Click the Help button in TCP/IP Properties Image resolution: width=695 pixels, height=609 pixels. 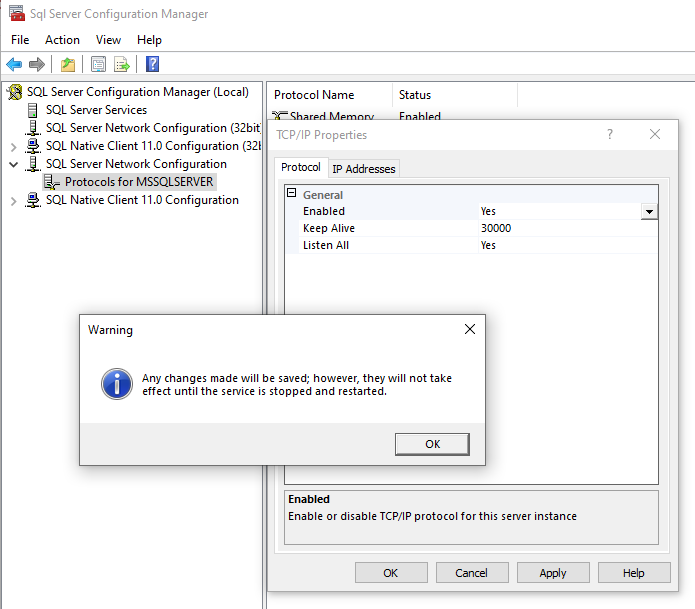click(x=634, y=573)
